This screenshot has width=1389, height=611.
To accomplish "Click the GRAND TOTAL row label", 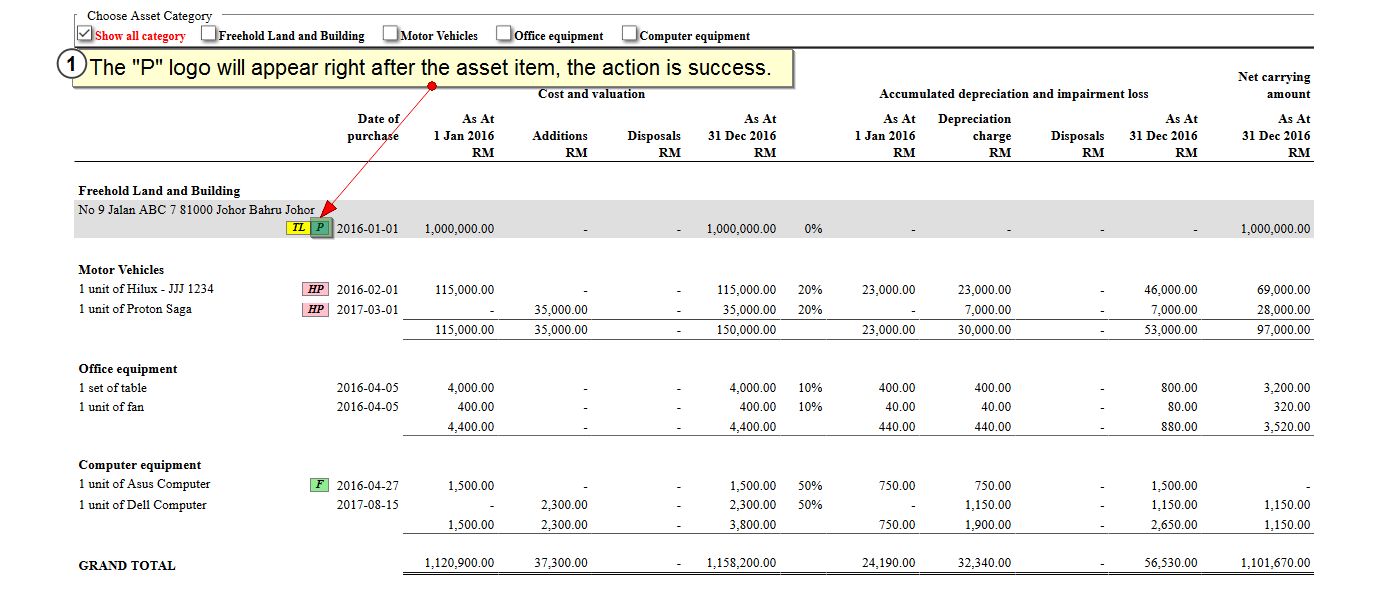I will click(127, 565).
